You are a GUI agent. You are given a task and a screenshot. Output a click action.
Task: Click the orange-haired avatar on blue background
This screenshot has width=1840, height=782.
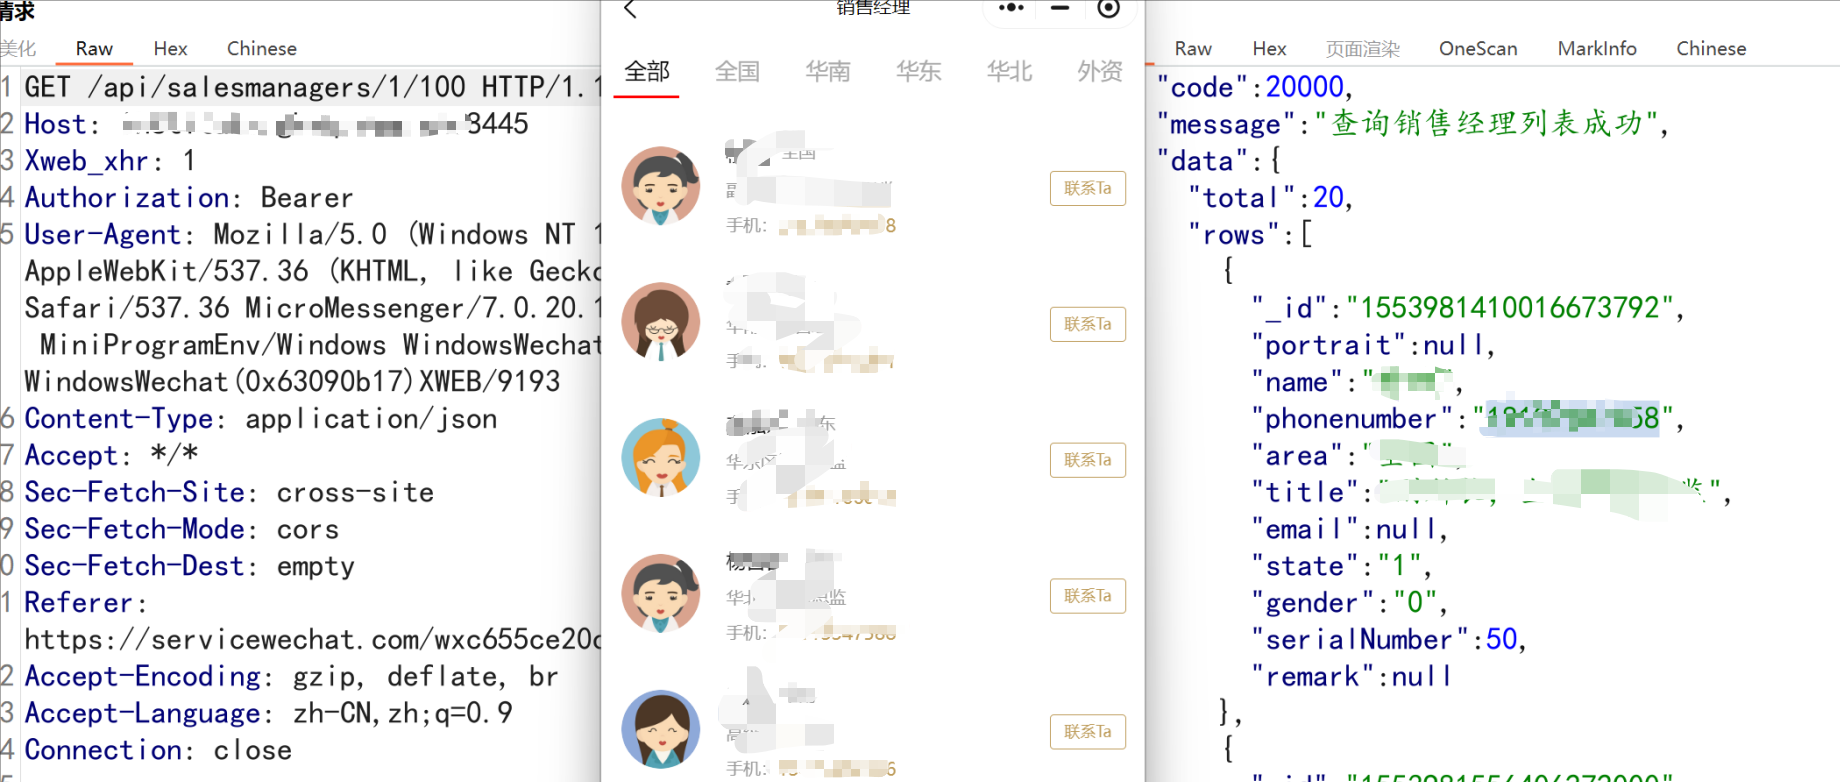[660, 458]
